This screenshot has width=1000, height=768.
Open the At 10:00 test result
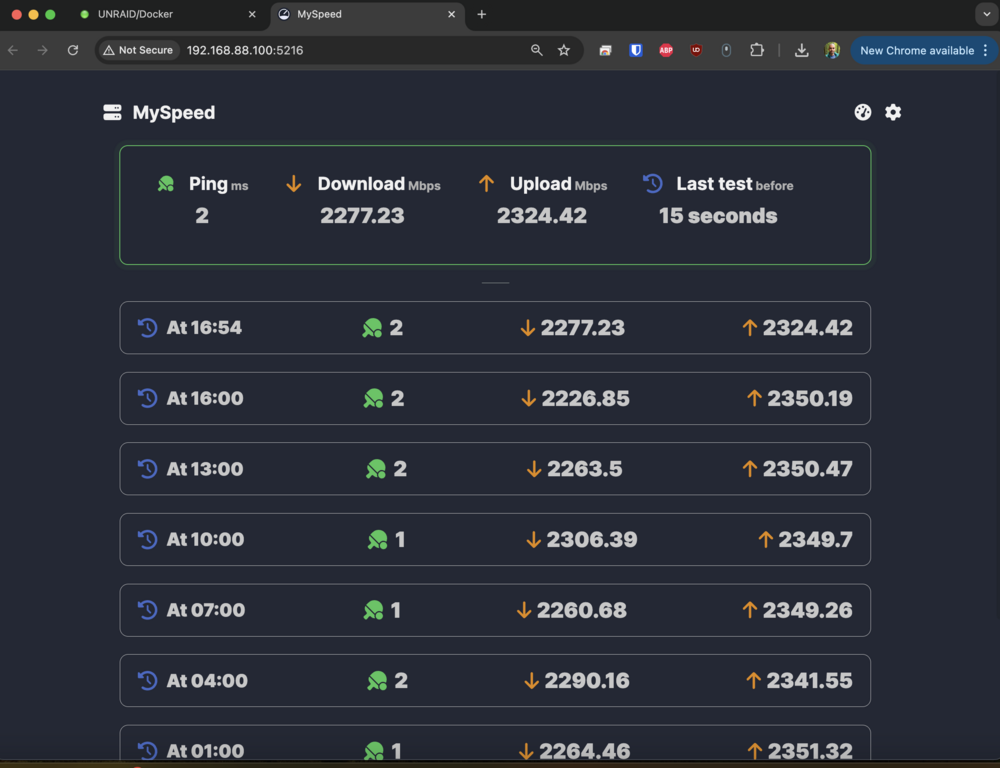495,540
